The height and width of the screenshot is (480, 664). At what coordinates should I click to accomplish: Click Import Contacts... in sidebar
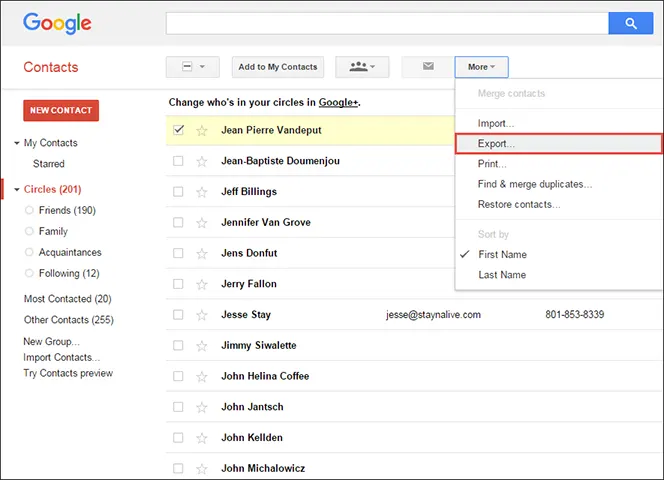click(61, 357)
